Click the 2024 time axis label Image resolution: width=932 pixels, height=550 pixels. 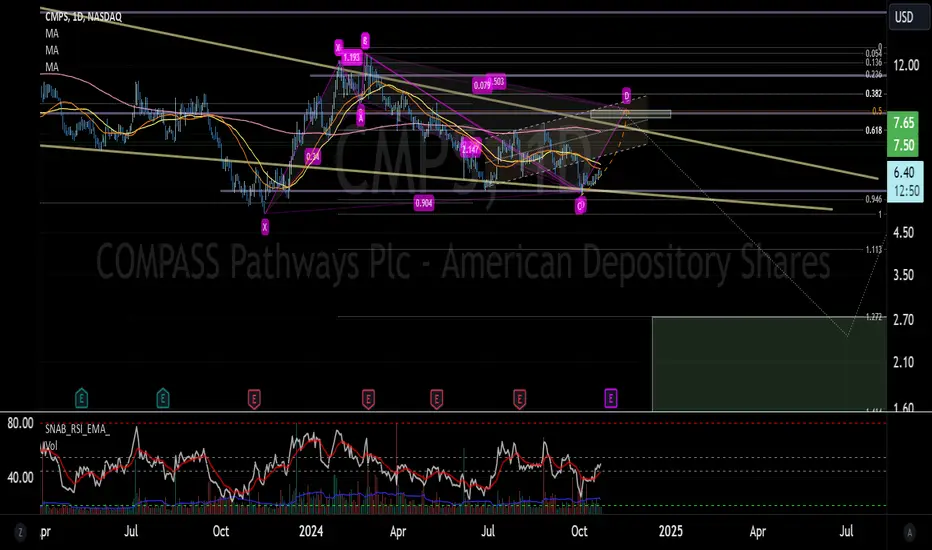coord(311,531)
